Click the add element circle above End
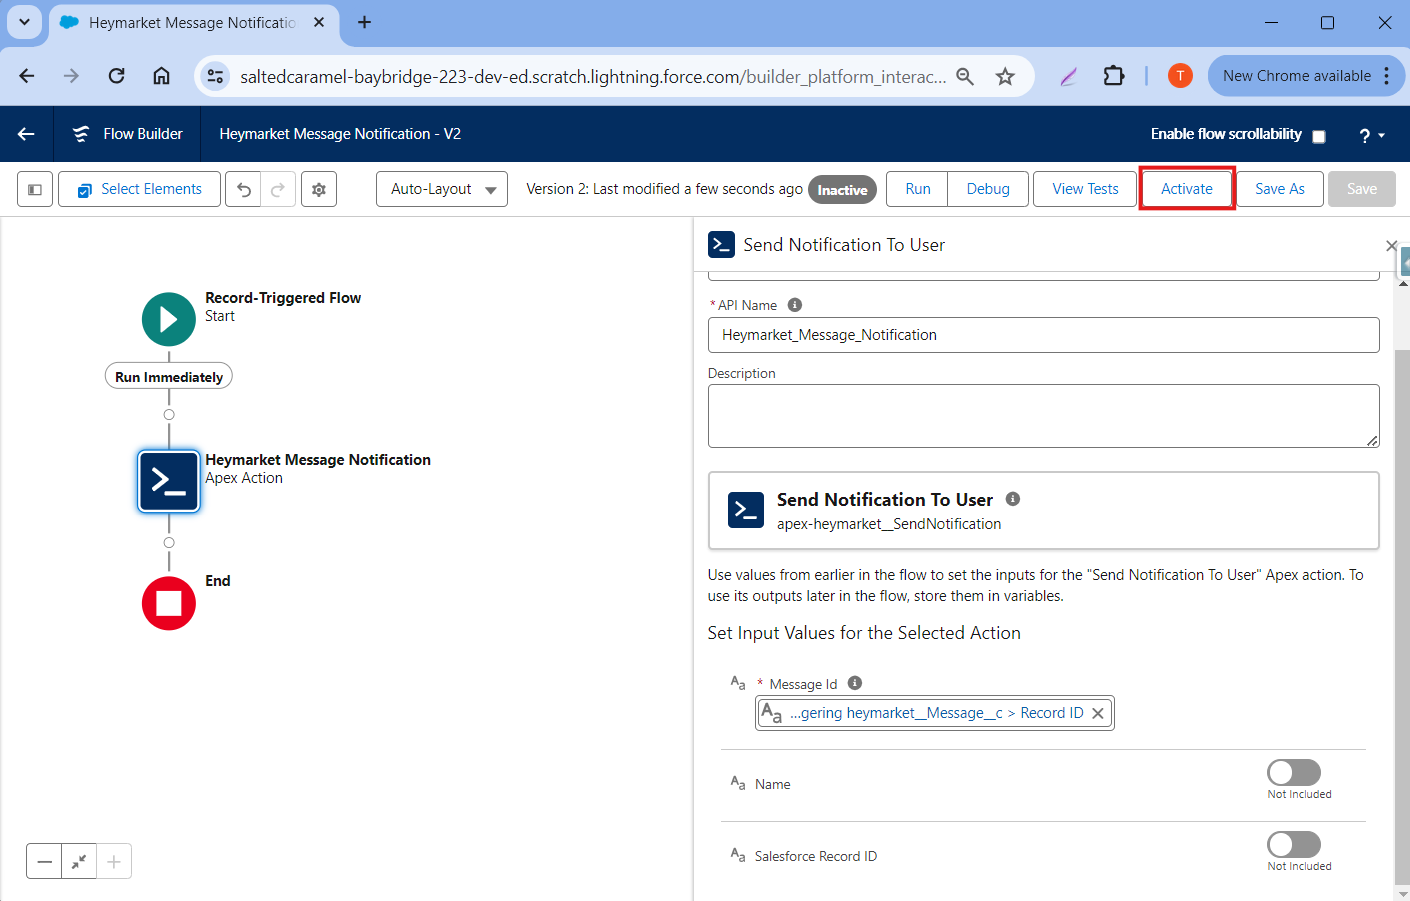The image size is (1410, 901). pyautogui.click(x=169, y=543)
